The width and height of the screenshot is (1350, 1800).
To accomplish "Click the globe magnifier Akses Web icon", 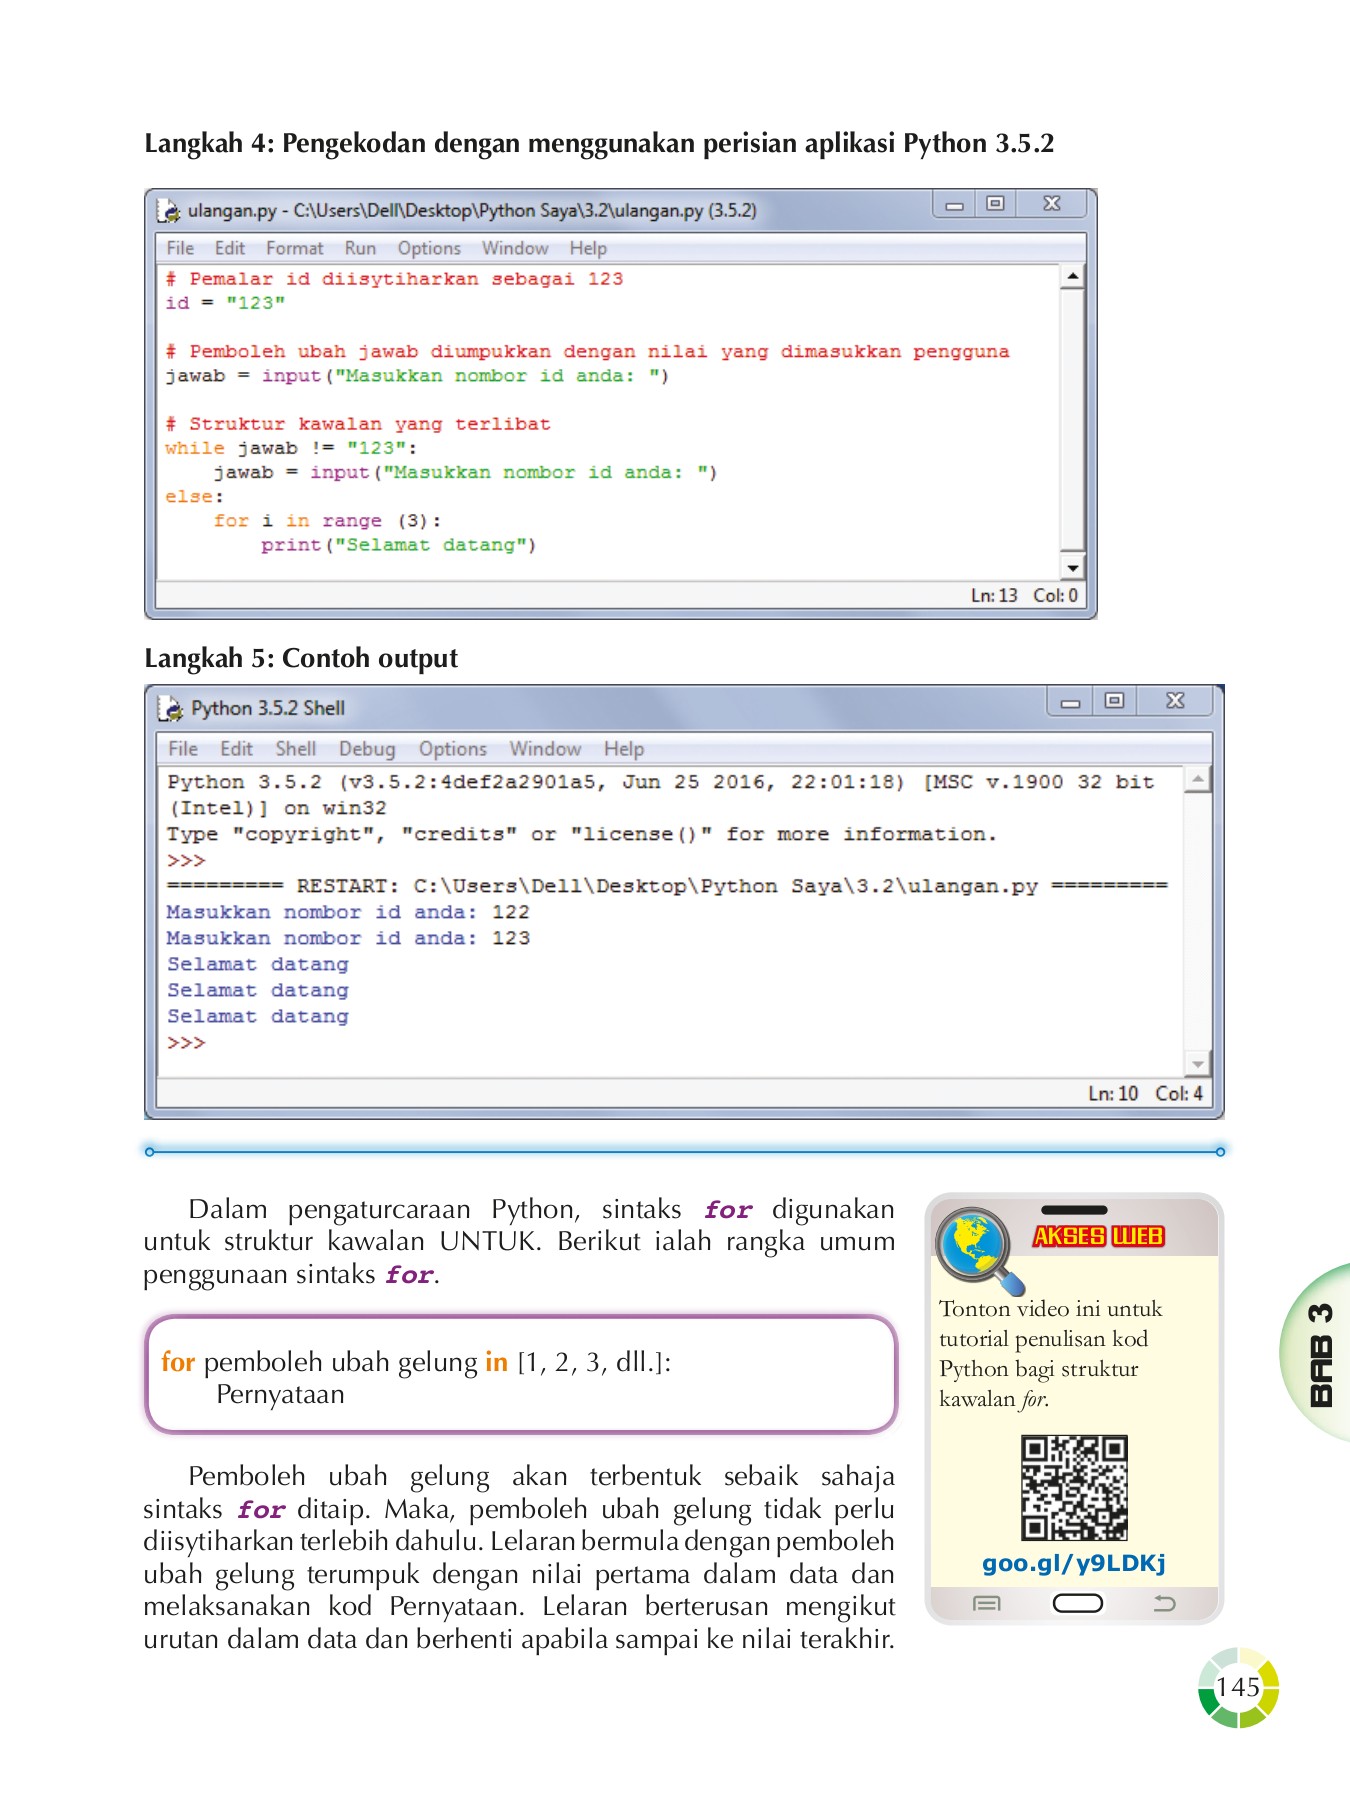I will (x=978, y=1248).
